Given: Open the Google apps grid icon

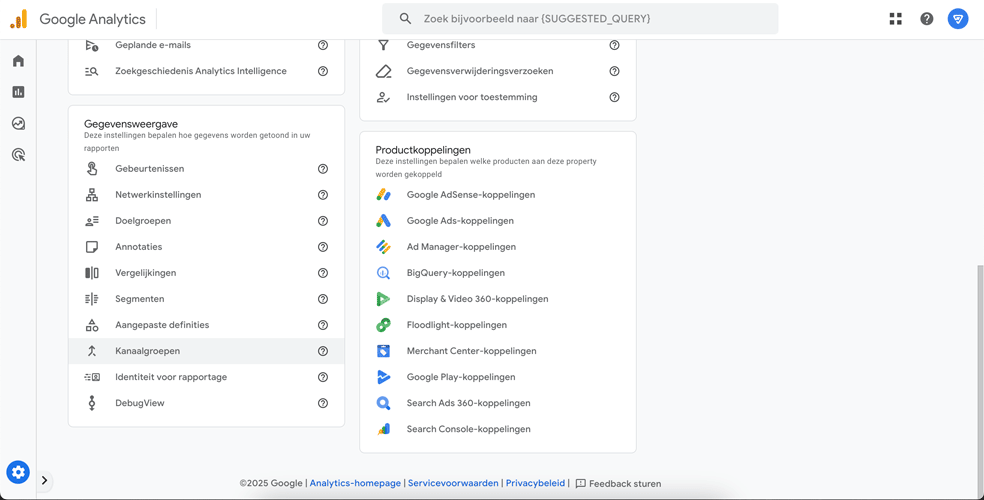Looking at the screenshot, I should [x=896, y=19].
